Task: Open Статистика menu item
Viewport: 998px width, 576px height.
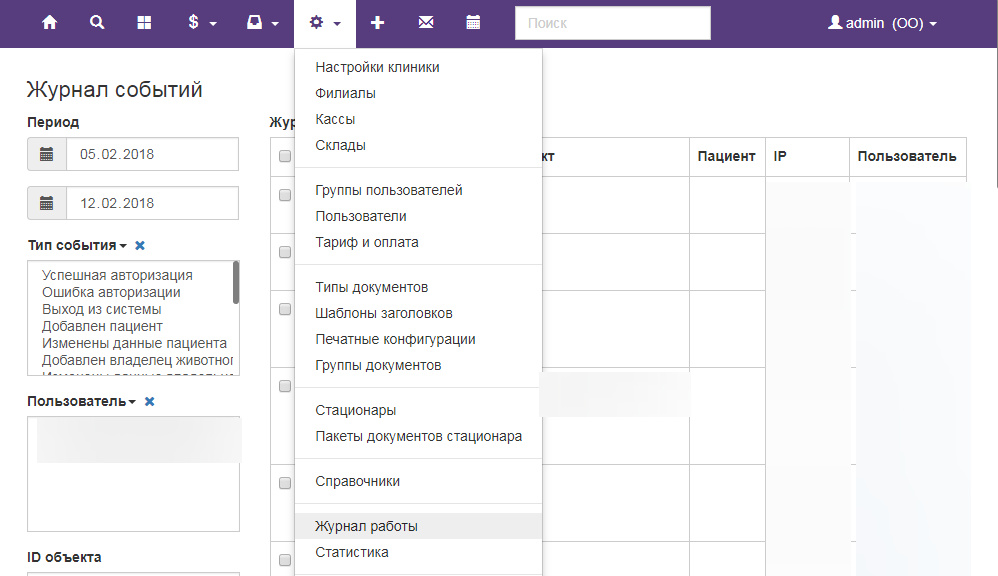Action: 418,552
